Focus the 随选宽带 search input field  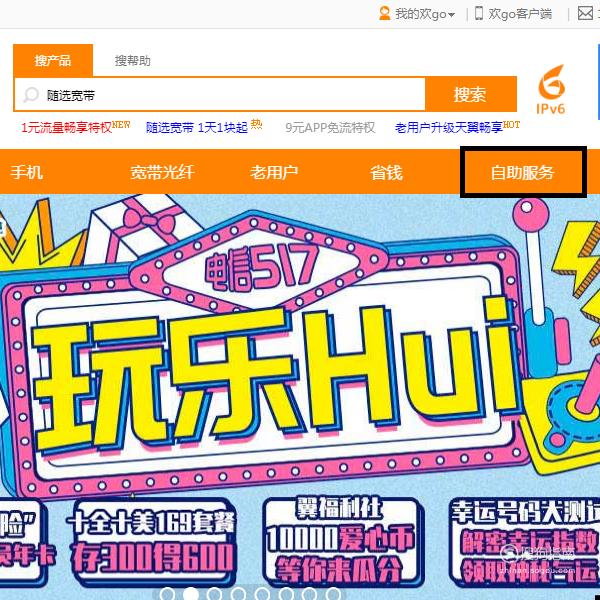pyautogui.click(x=220, y=95)
